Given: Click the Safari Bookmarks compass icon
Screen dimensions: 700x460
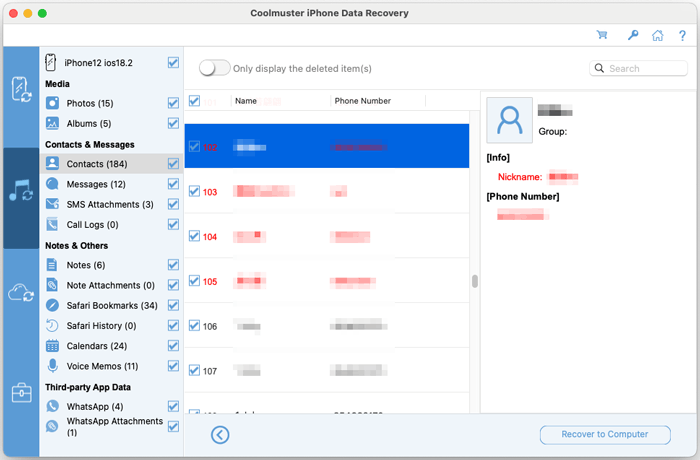Looking at the screenshot, I should click(52, 305).
